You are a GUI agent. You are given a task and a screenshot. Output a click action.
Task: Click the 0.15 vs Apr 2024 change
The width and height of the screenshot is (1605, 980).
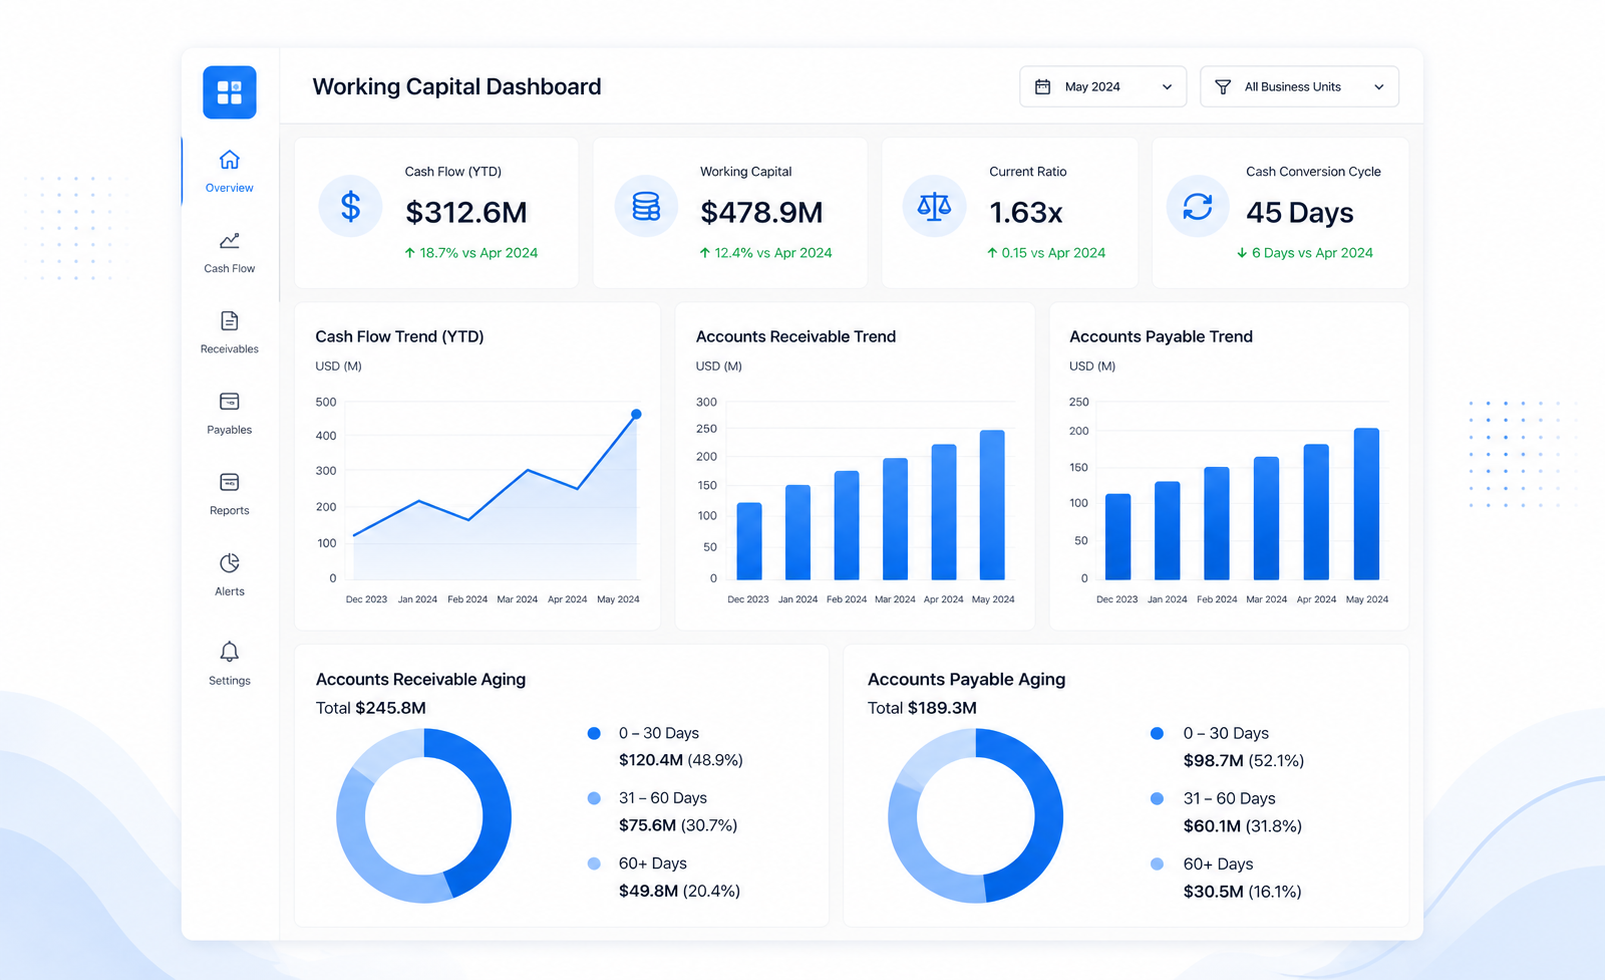(x=1046, y=253)
